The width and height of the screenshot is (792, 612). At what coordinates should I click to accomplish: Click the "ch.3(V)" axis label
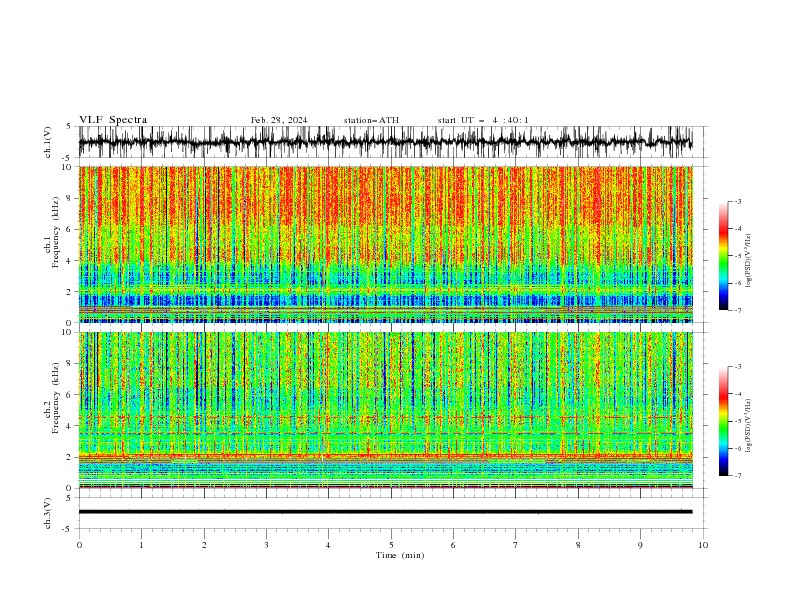(48, 514)
